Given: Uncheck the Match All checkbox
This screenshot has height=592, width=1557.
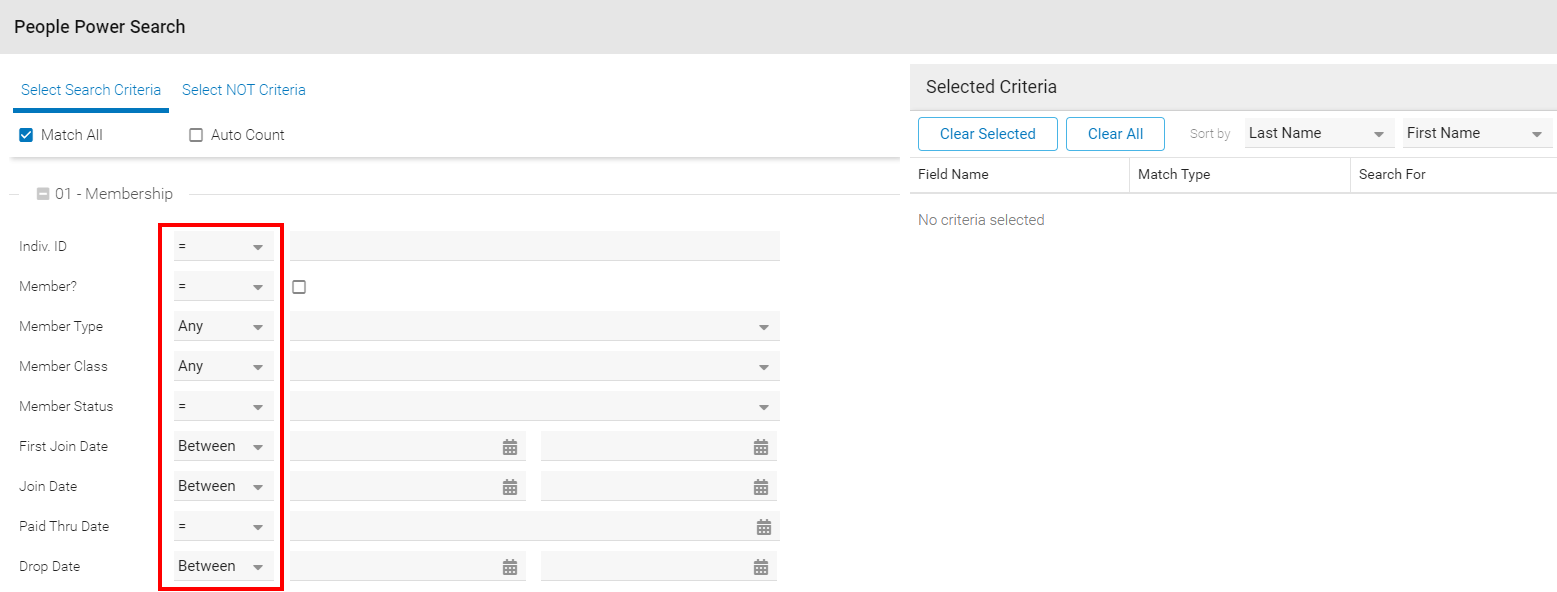Looking at the screenshot, I should 27,135.
